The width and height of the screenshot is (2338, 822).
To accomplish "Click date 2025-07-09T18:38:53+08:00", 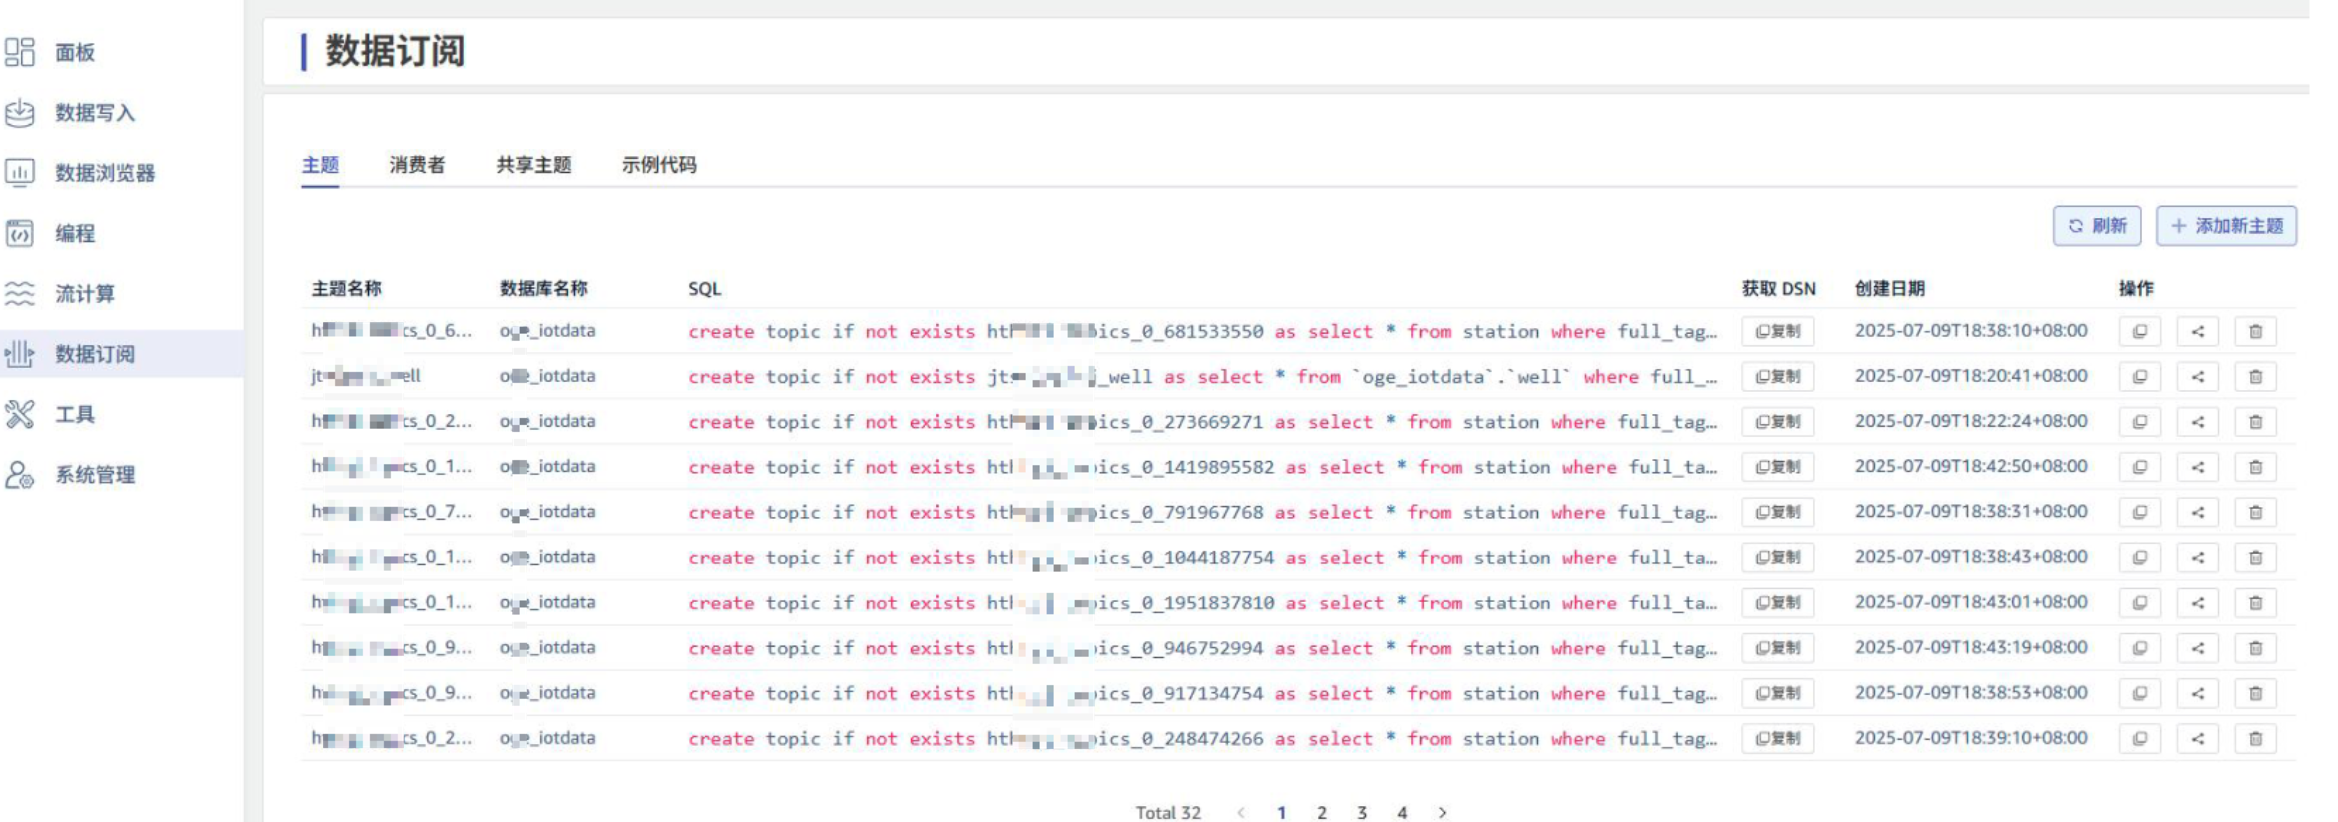I will (1971, 692).
